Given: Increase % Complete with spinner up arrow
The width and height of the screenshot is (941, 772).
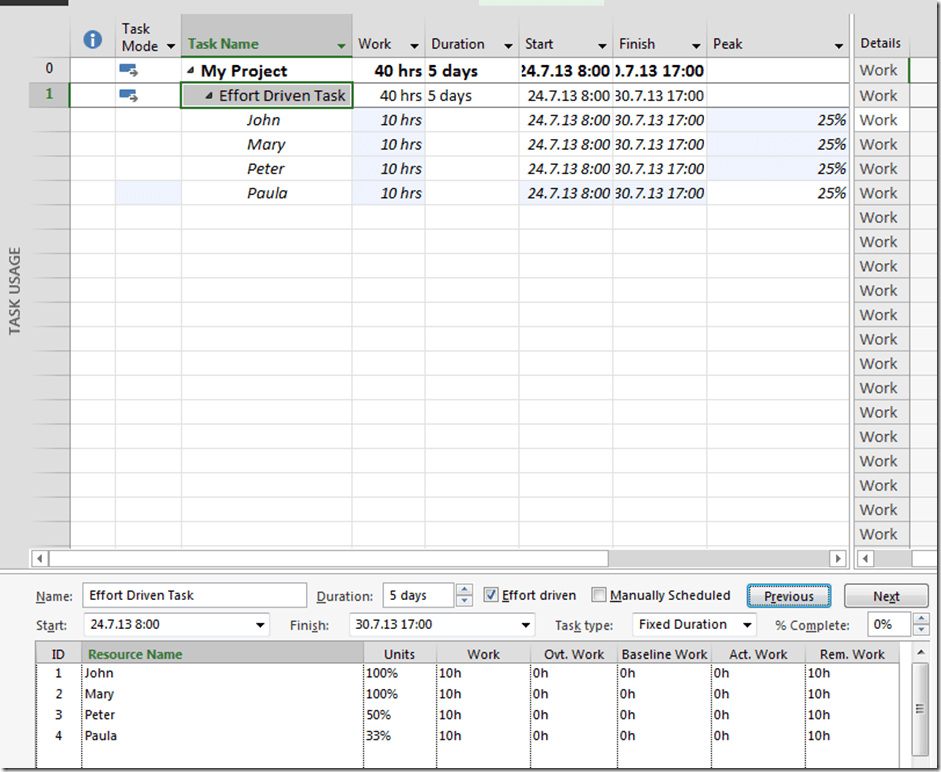Looking at the screenshot, I should click(920, 619).
